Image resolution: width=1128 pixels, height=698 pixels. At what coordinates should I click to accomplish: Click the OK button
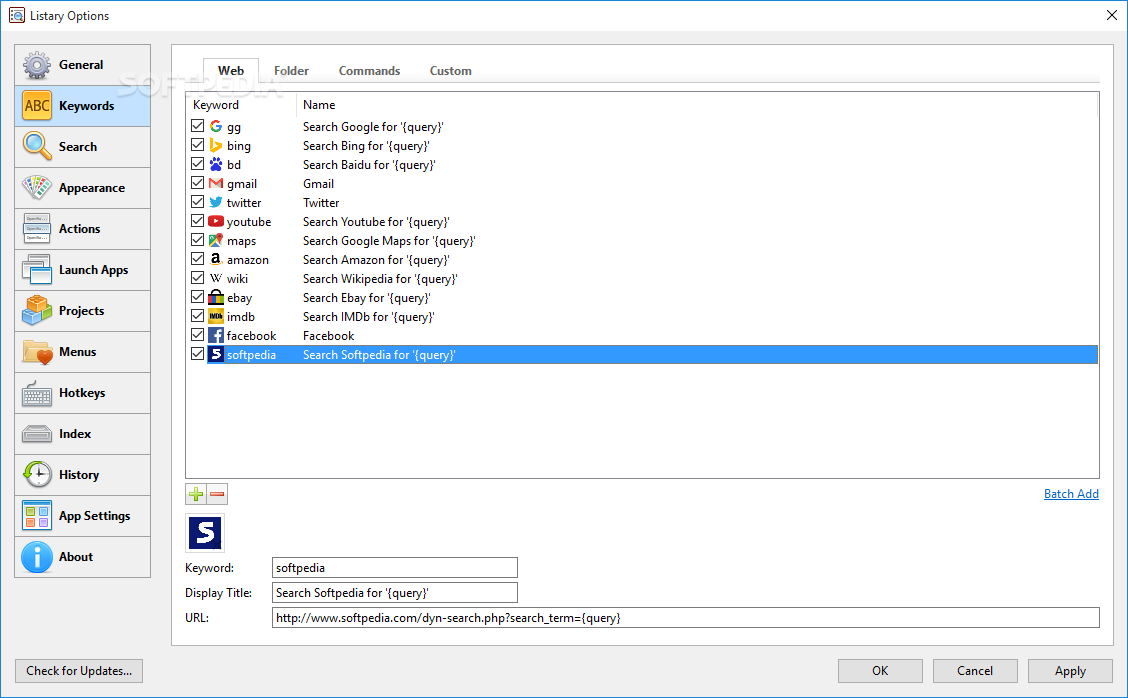point(880,671)
